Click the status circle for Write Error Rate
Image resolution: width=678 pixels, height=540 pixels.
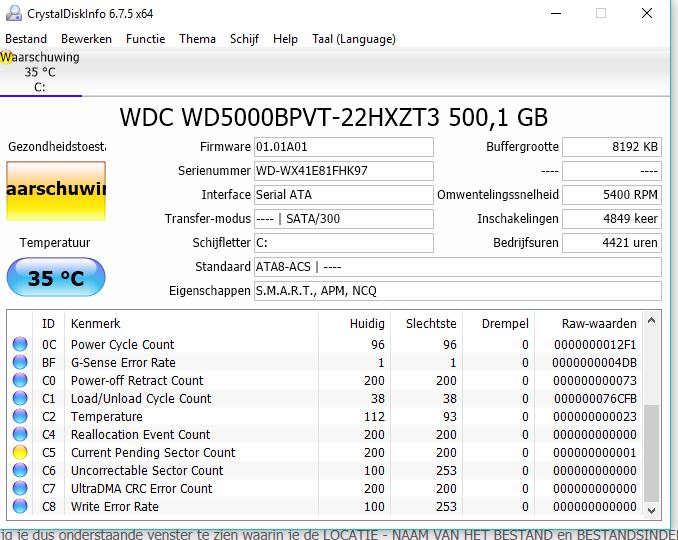click(x=20, y=506)
